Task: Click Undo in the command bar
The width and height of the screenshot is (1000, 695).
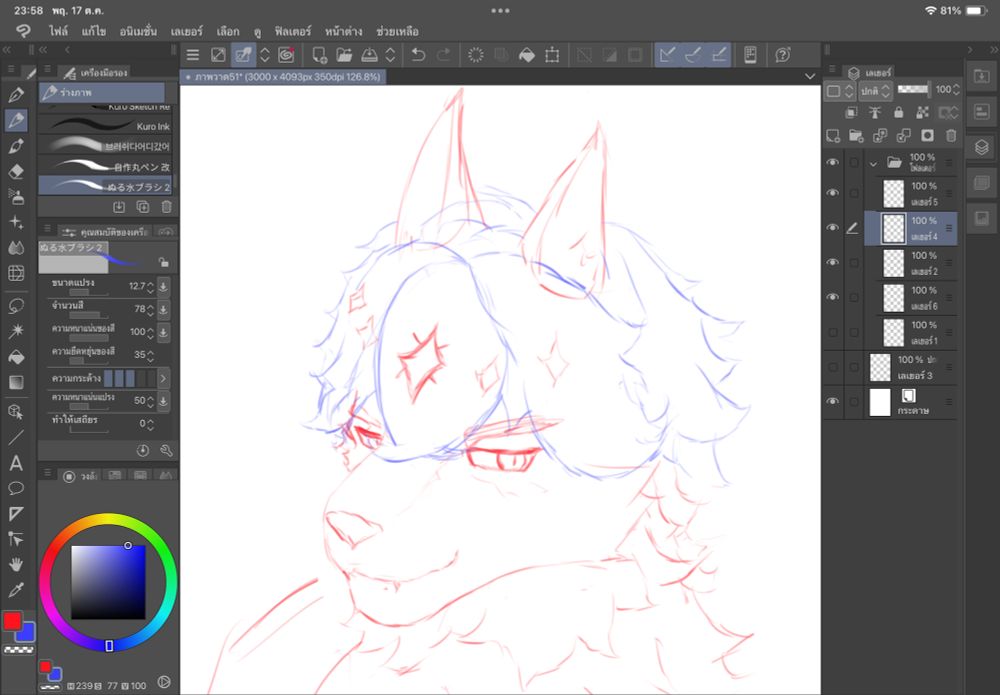Action: (x=418, y=55)
